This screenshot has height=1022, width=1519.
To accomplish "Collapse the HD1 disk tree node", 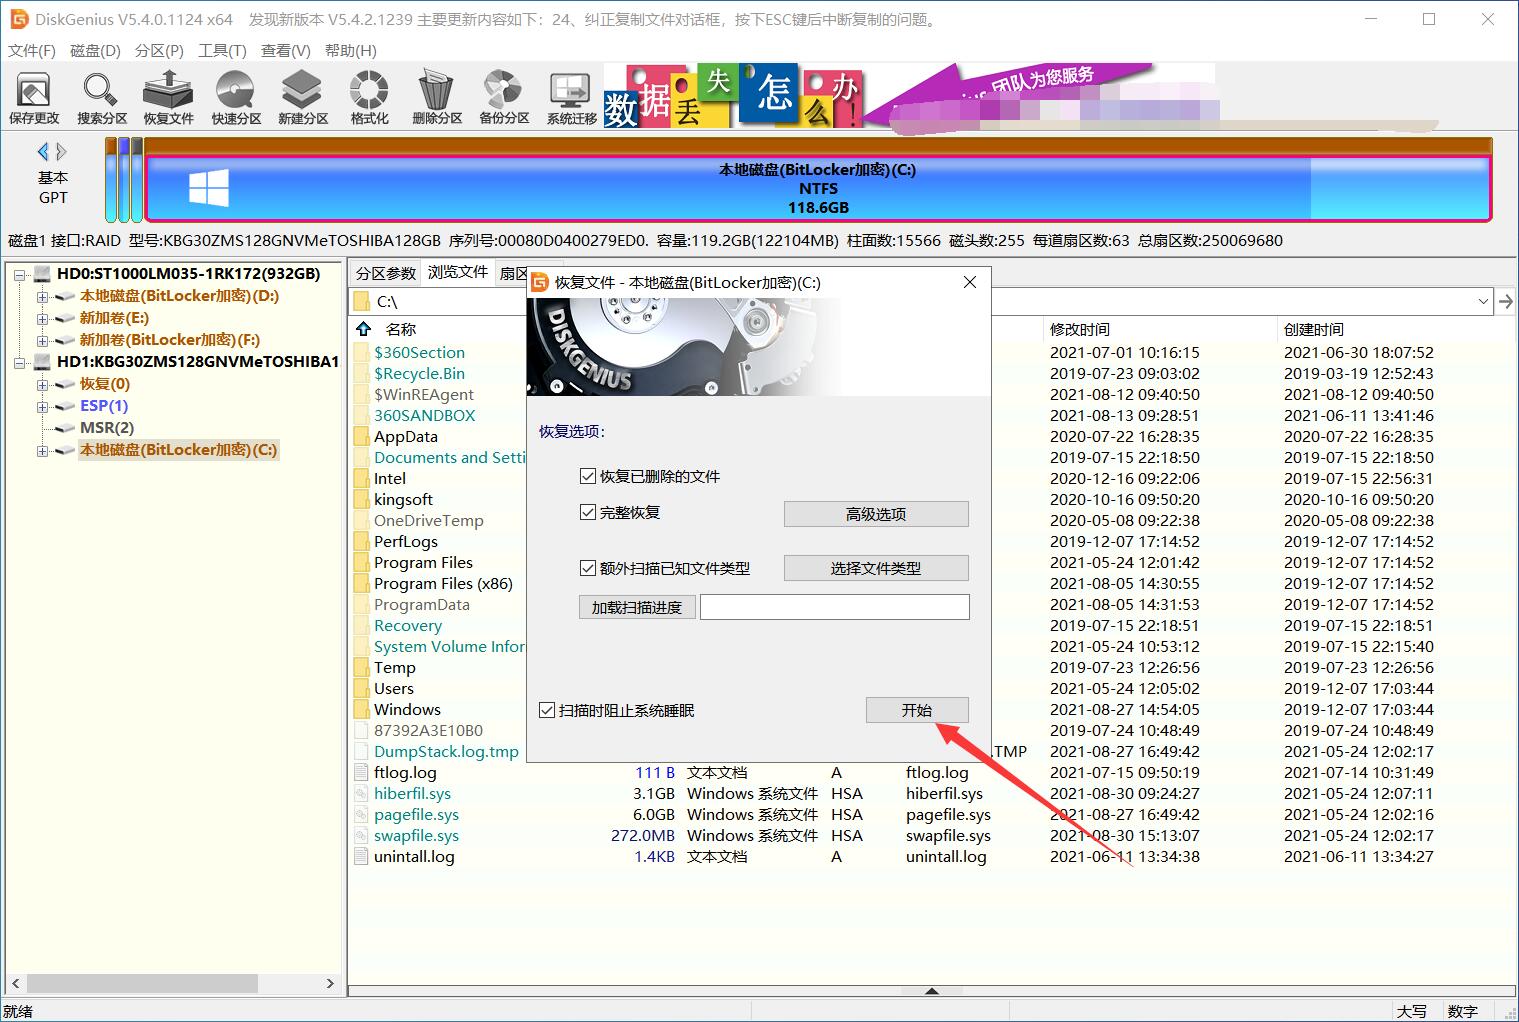I will click(x=20, y=362).
